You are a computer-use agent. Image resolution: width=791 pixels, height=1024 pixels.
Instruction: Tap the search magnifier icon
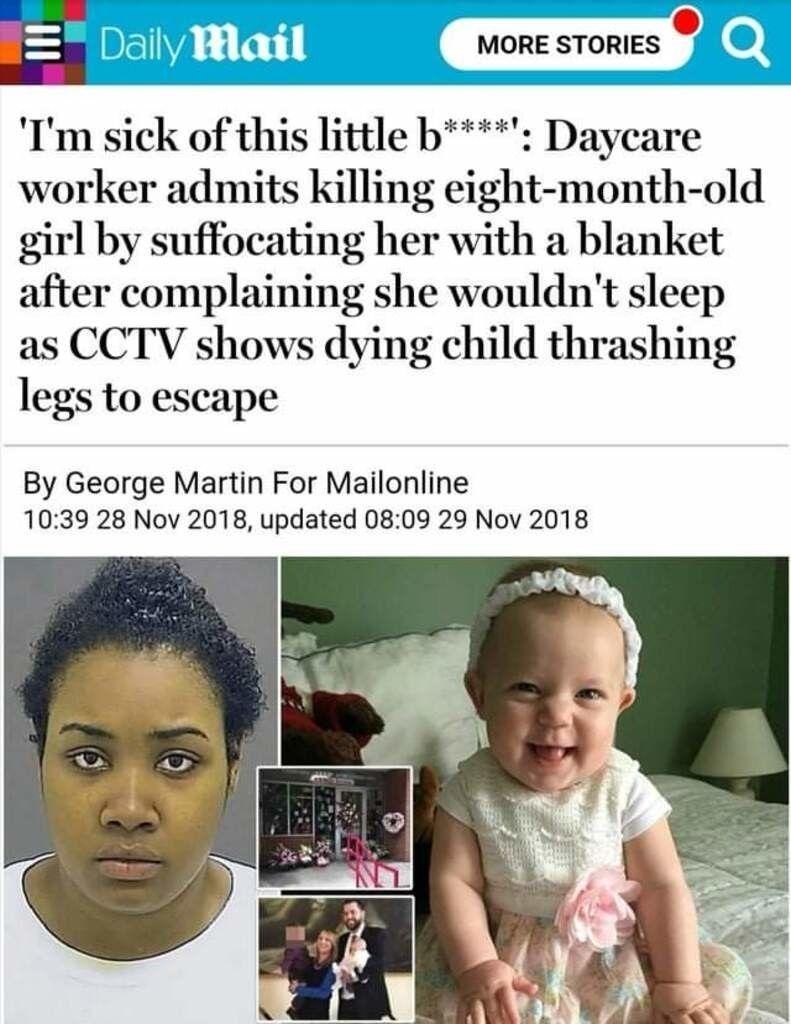(x=745, y=44)
